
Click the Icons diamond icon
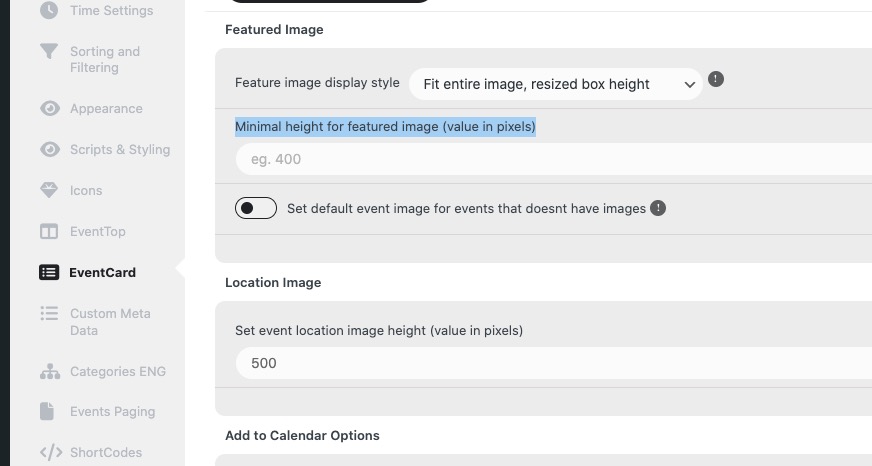pos(49,190)
